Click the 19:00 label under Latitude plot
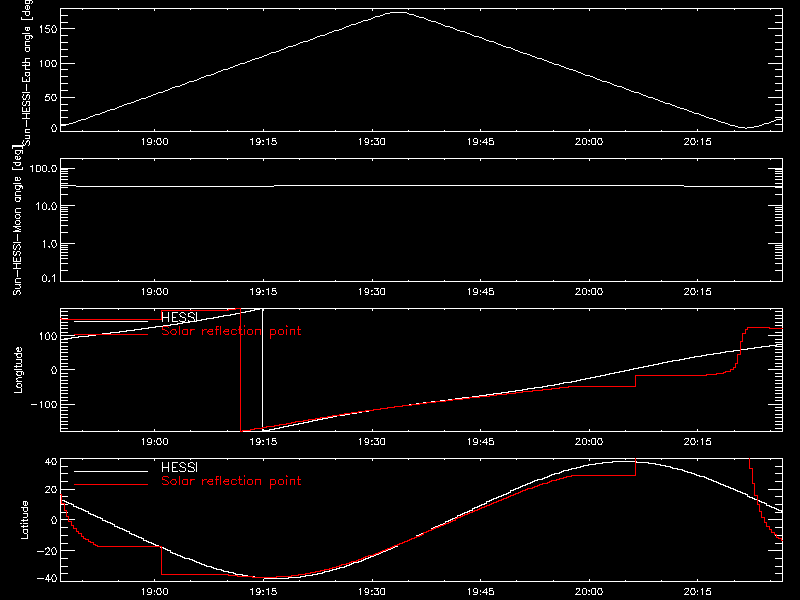800x600 pixels. 155,591
